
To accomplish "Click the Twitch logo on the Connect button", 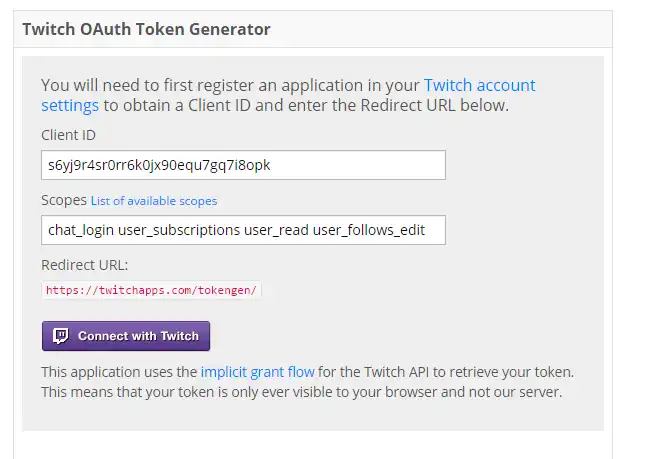I will (60, 336).
